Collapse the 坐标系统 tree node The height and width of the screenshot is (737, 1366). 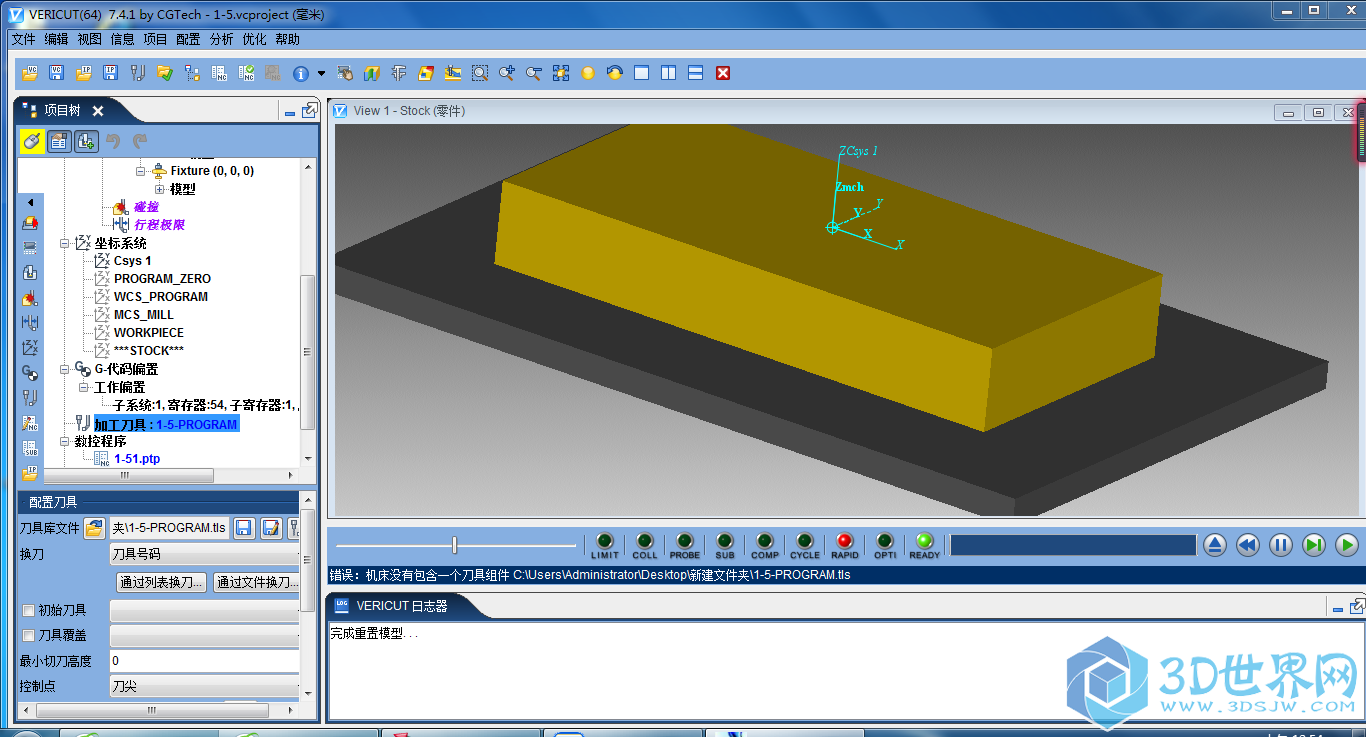pos(65,243)
